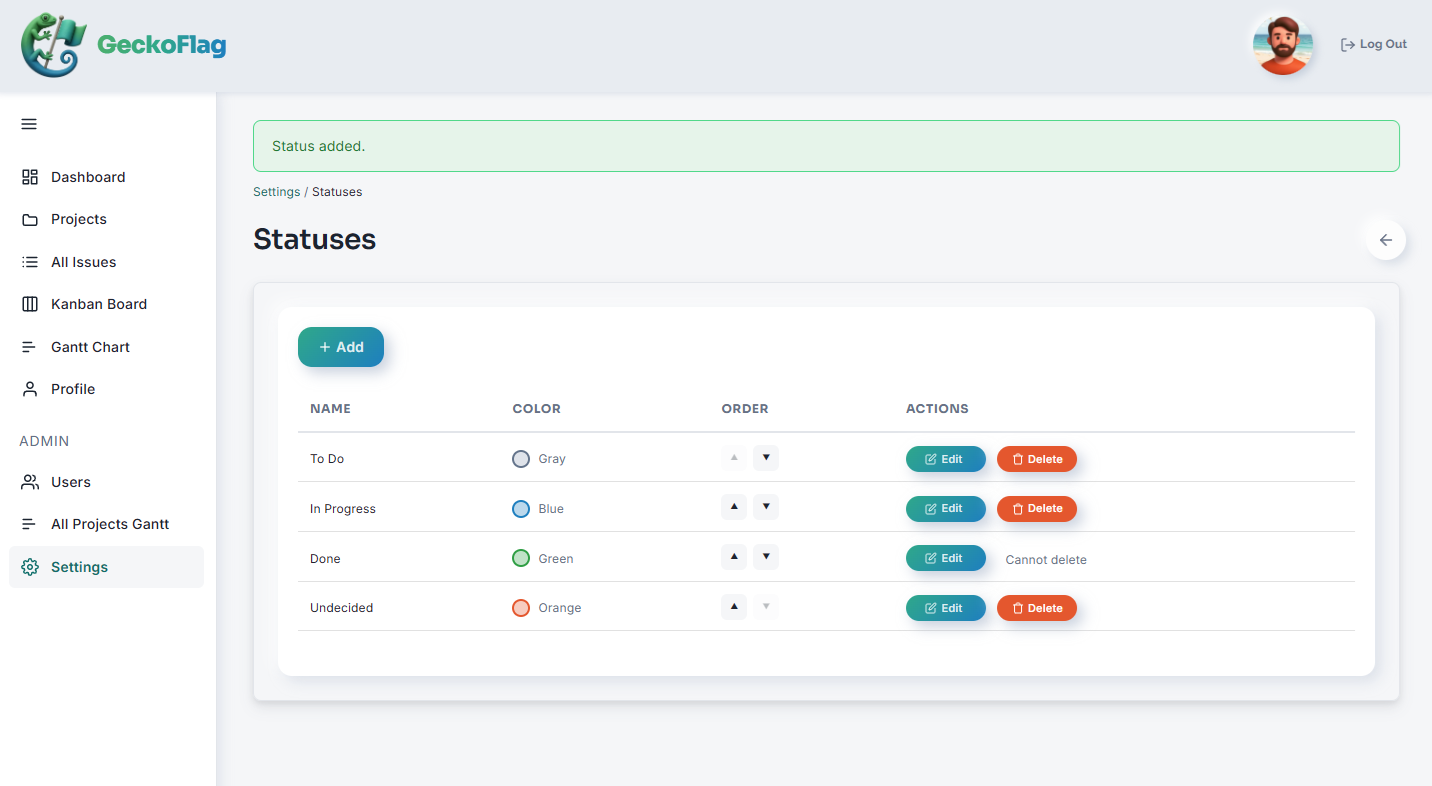Screen dimensions: 1432x786
Task: Navigate to All Issues
Action: [107, 262]
